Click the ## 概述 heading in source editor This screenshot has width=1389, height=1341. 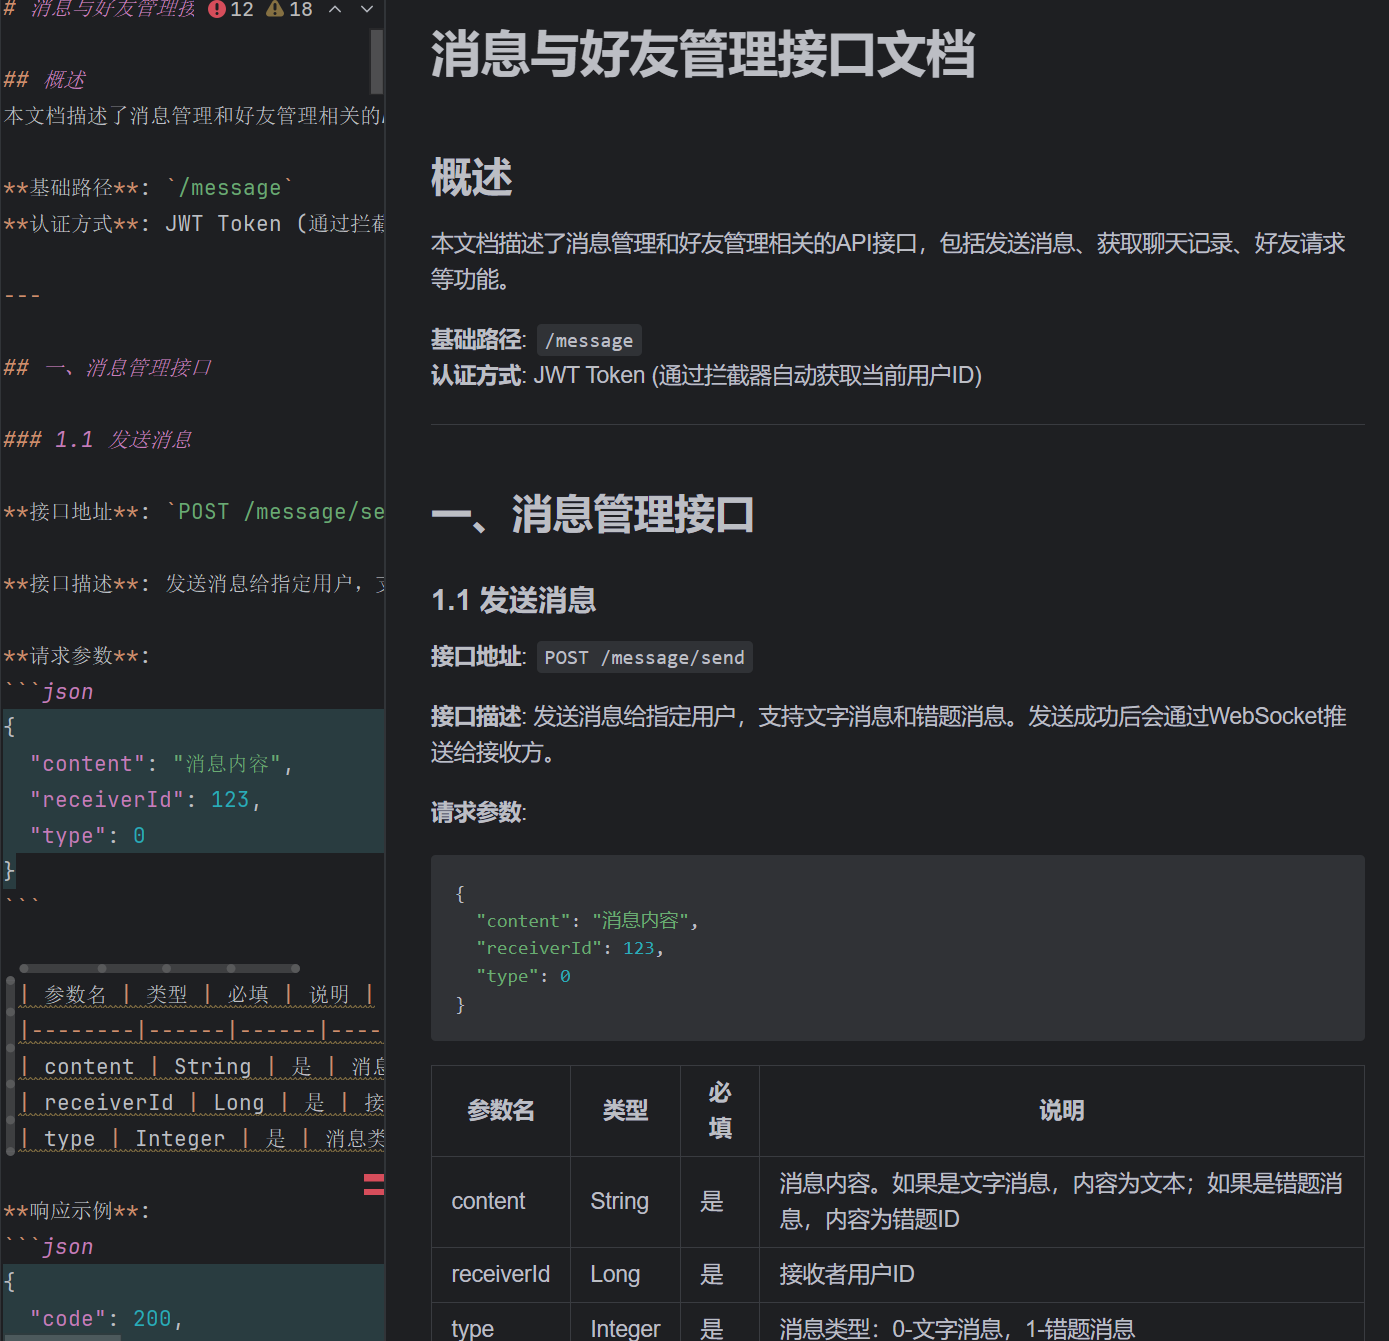[x=45, y=79]
